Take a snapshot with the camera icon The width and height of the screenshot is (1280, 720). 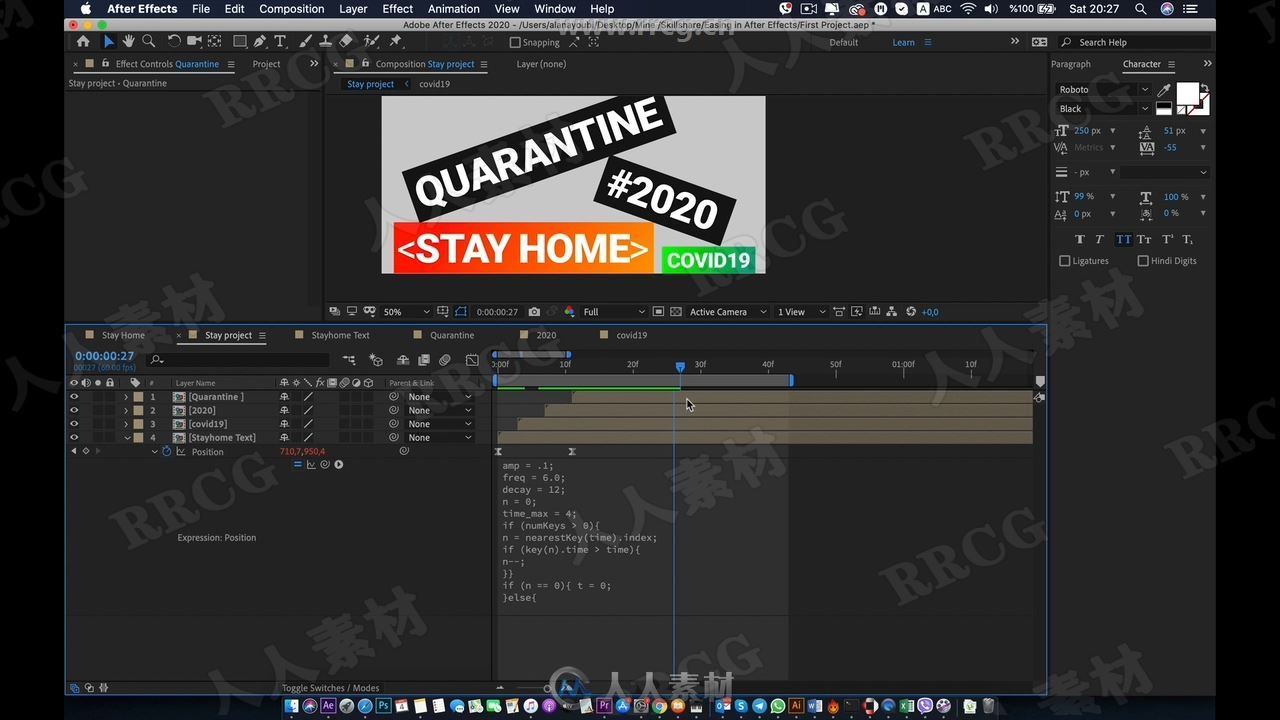point(534,312)
